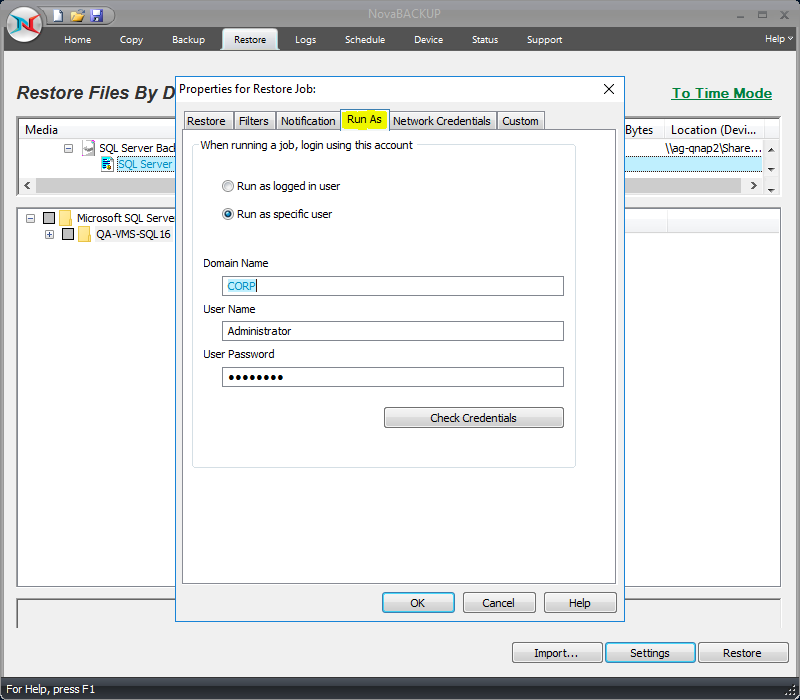Confirm dialog with OK button

[418, 603]
